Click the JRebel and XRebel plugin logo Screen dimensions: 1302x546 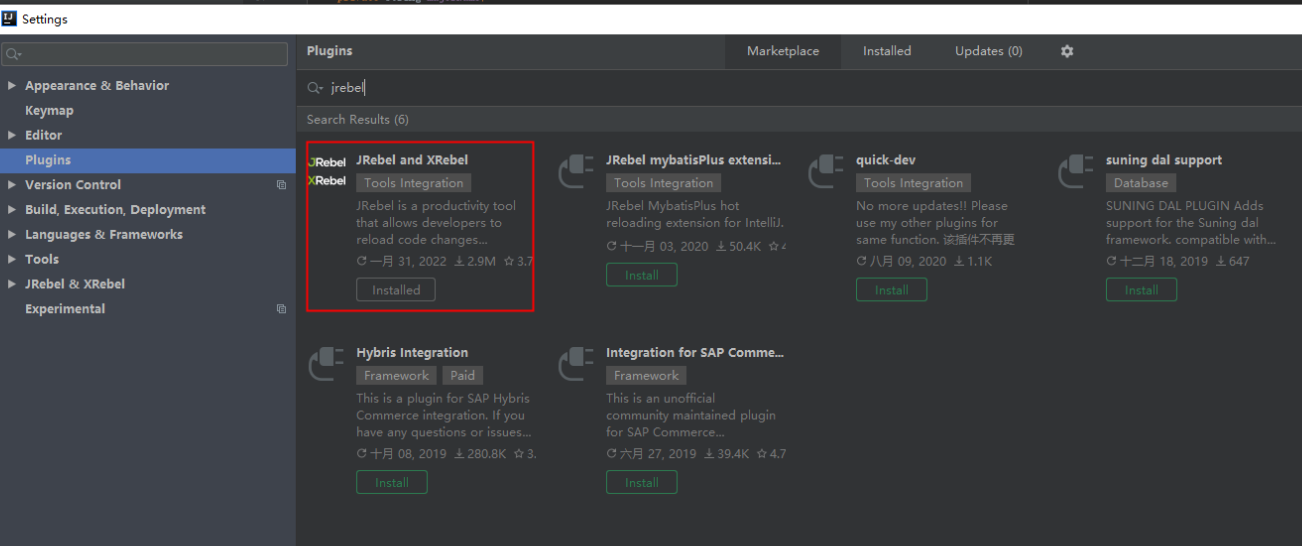327,171
